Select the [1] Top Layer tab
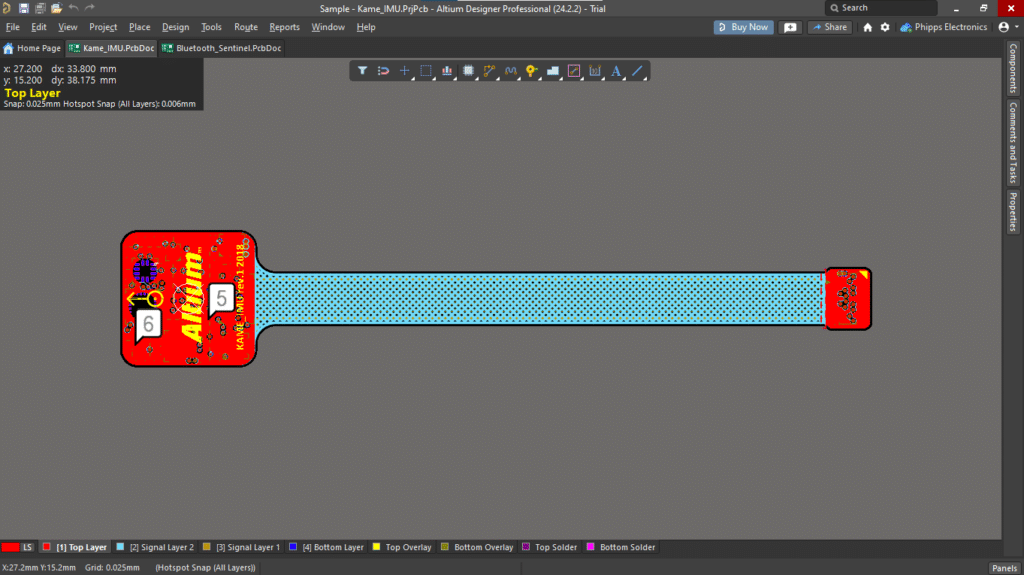 click(x=74, y=548)
